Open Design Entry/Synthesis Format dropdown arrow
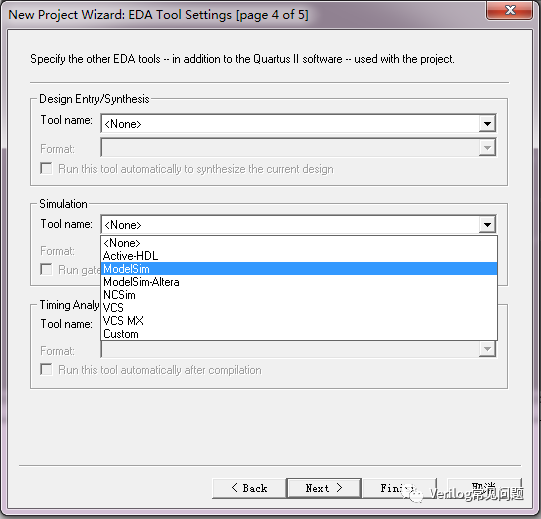The height and width of the screenshot is (519, 541). pyautogui.click(x=487, y=148)
